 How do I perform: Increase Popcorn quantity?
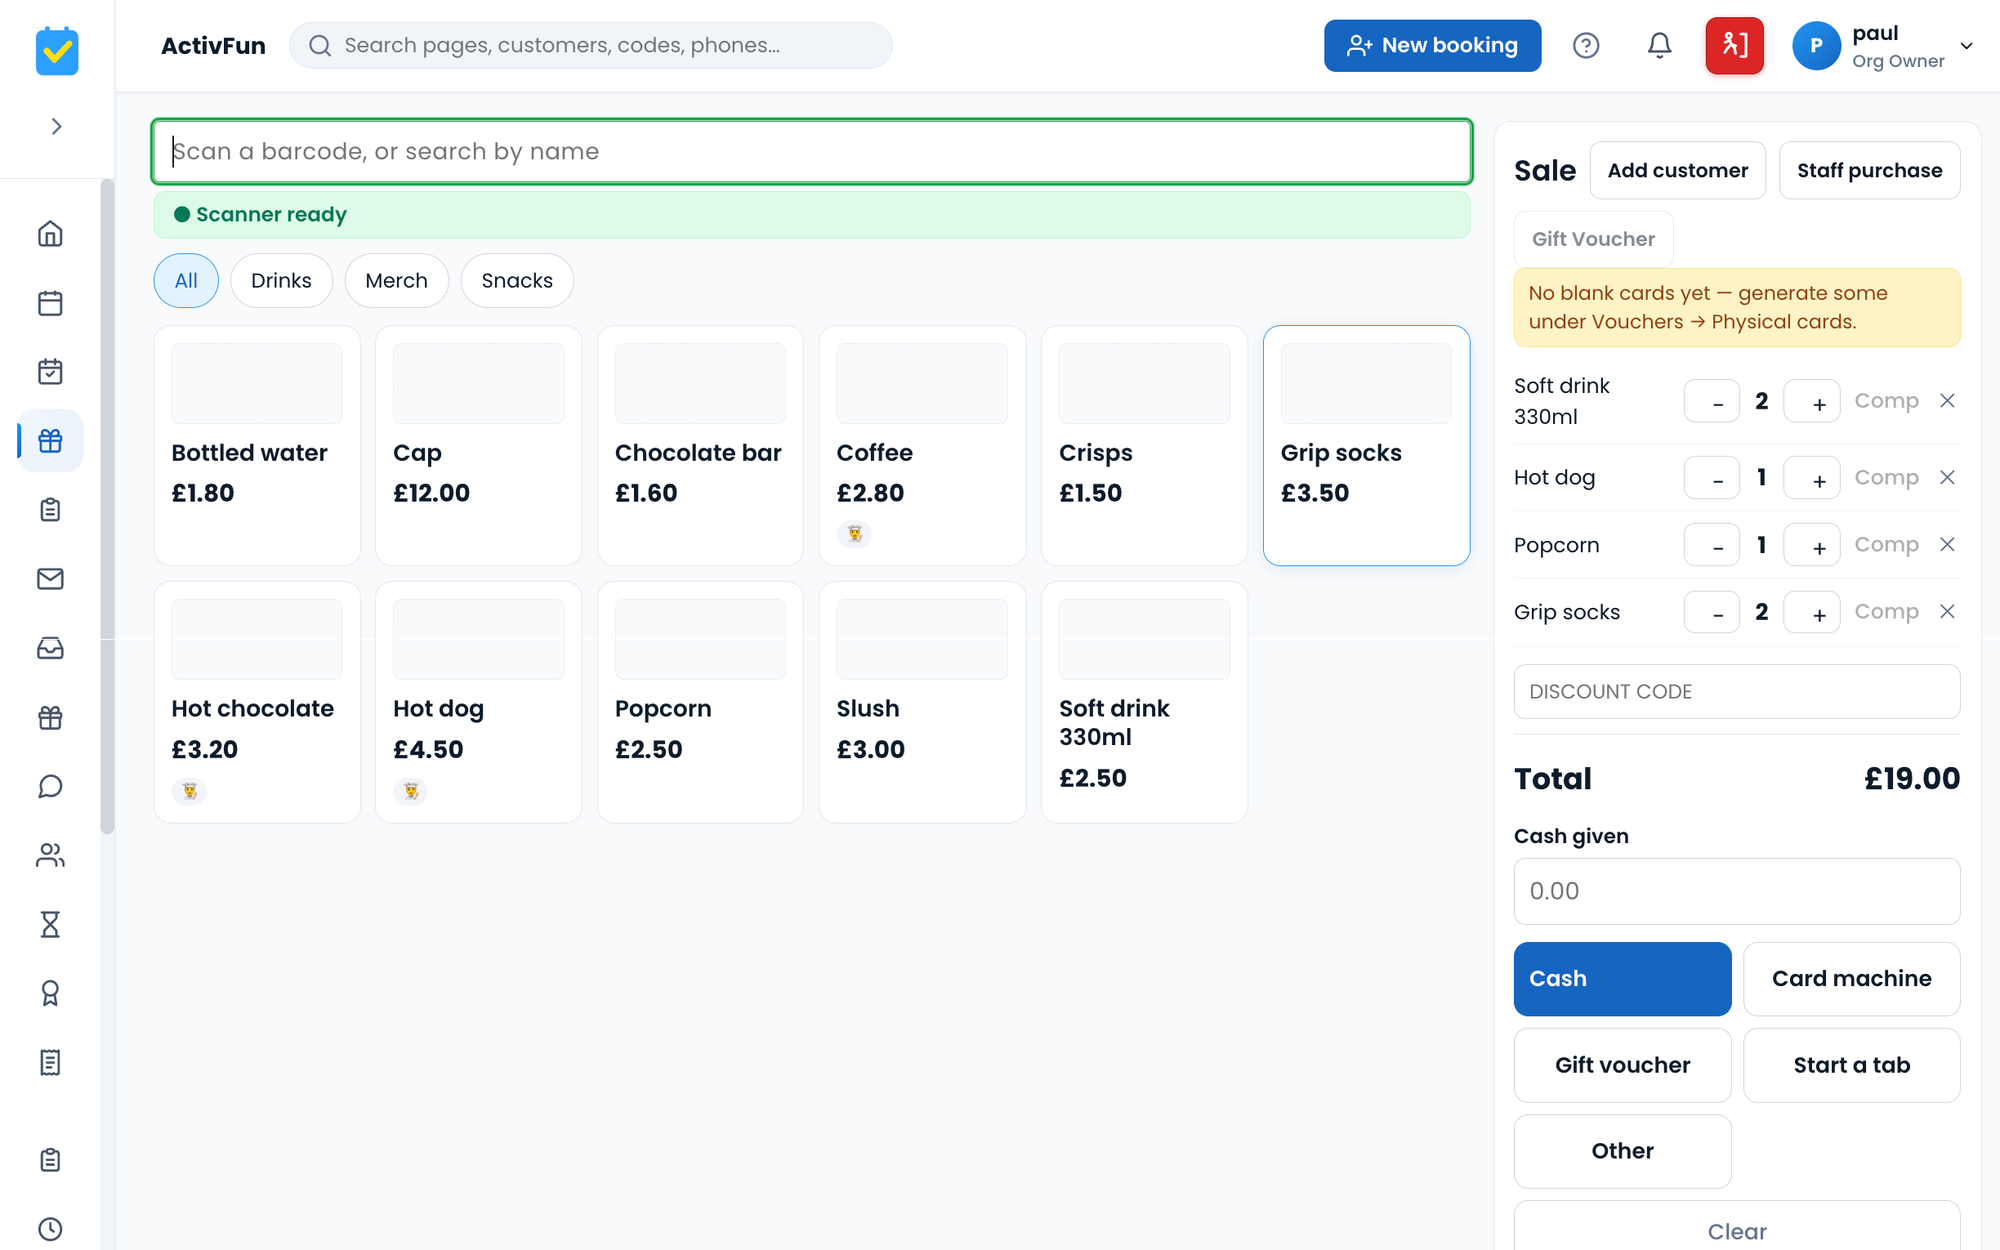pyautogui.click(x=1812, y=545)
